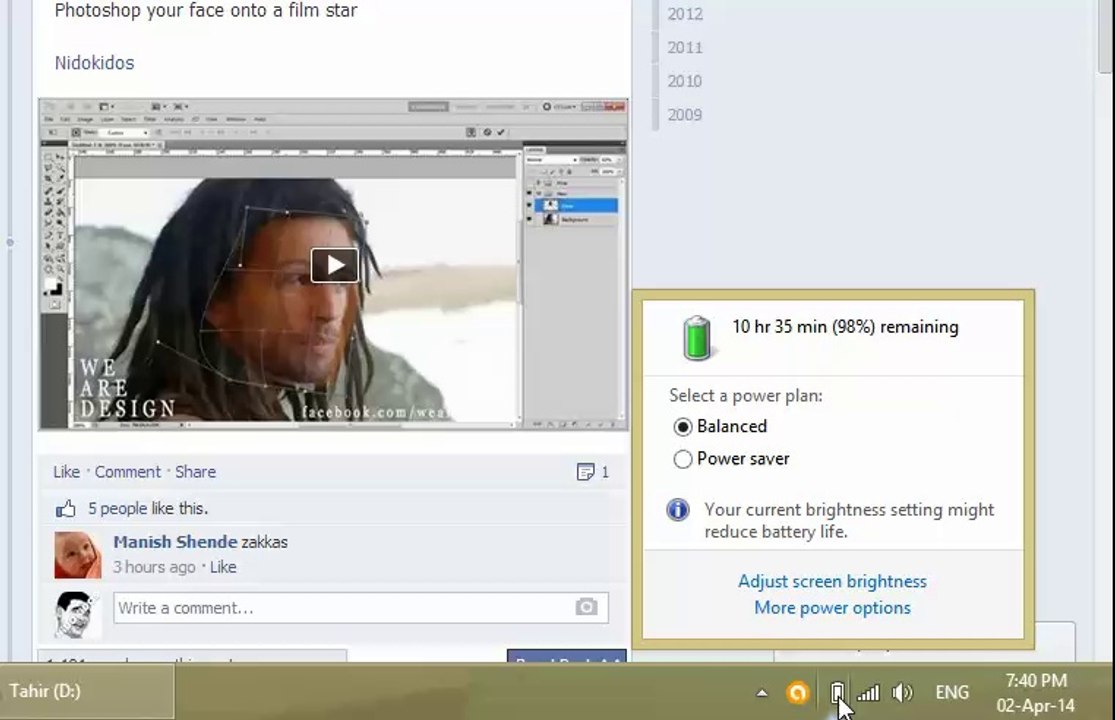Attach a photo using camera icon
The image size is (1115, 720).
coord(586,607)
